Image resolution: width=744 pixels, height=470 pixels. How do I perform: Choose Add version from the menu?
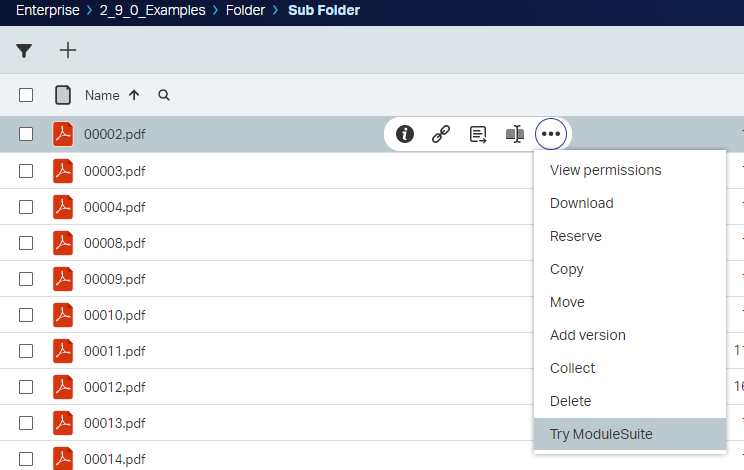pyautogui.click(x=588, y=335)
